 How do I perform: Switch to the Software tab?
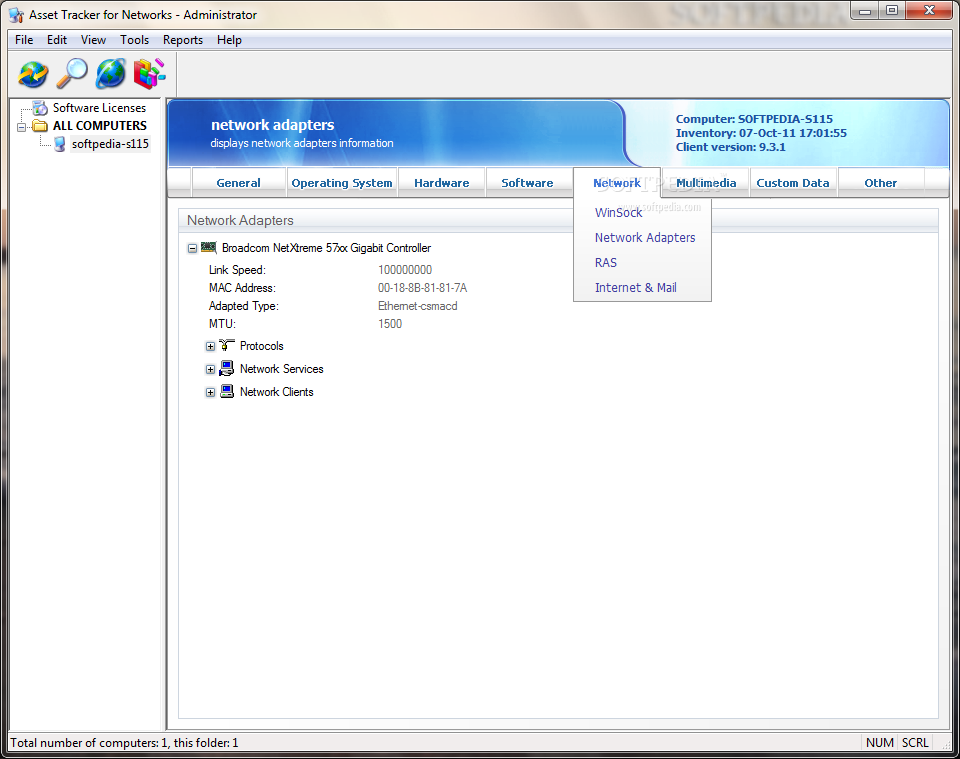[527, 183]
